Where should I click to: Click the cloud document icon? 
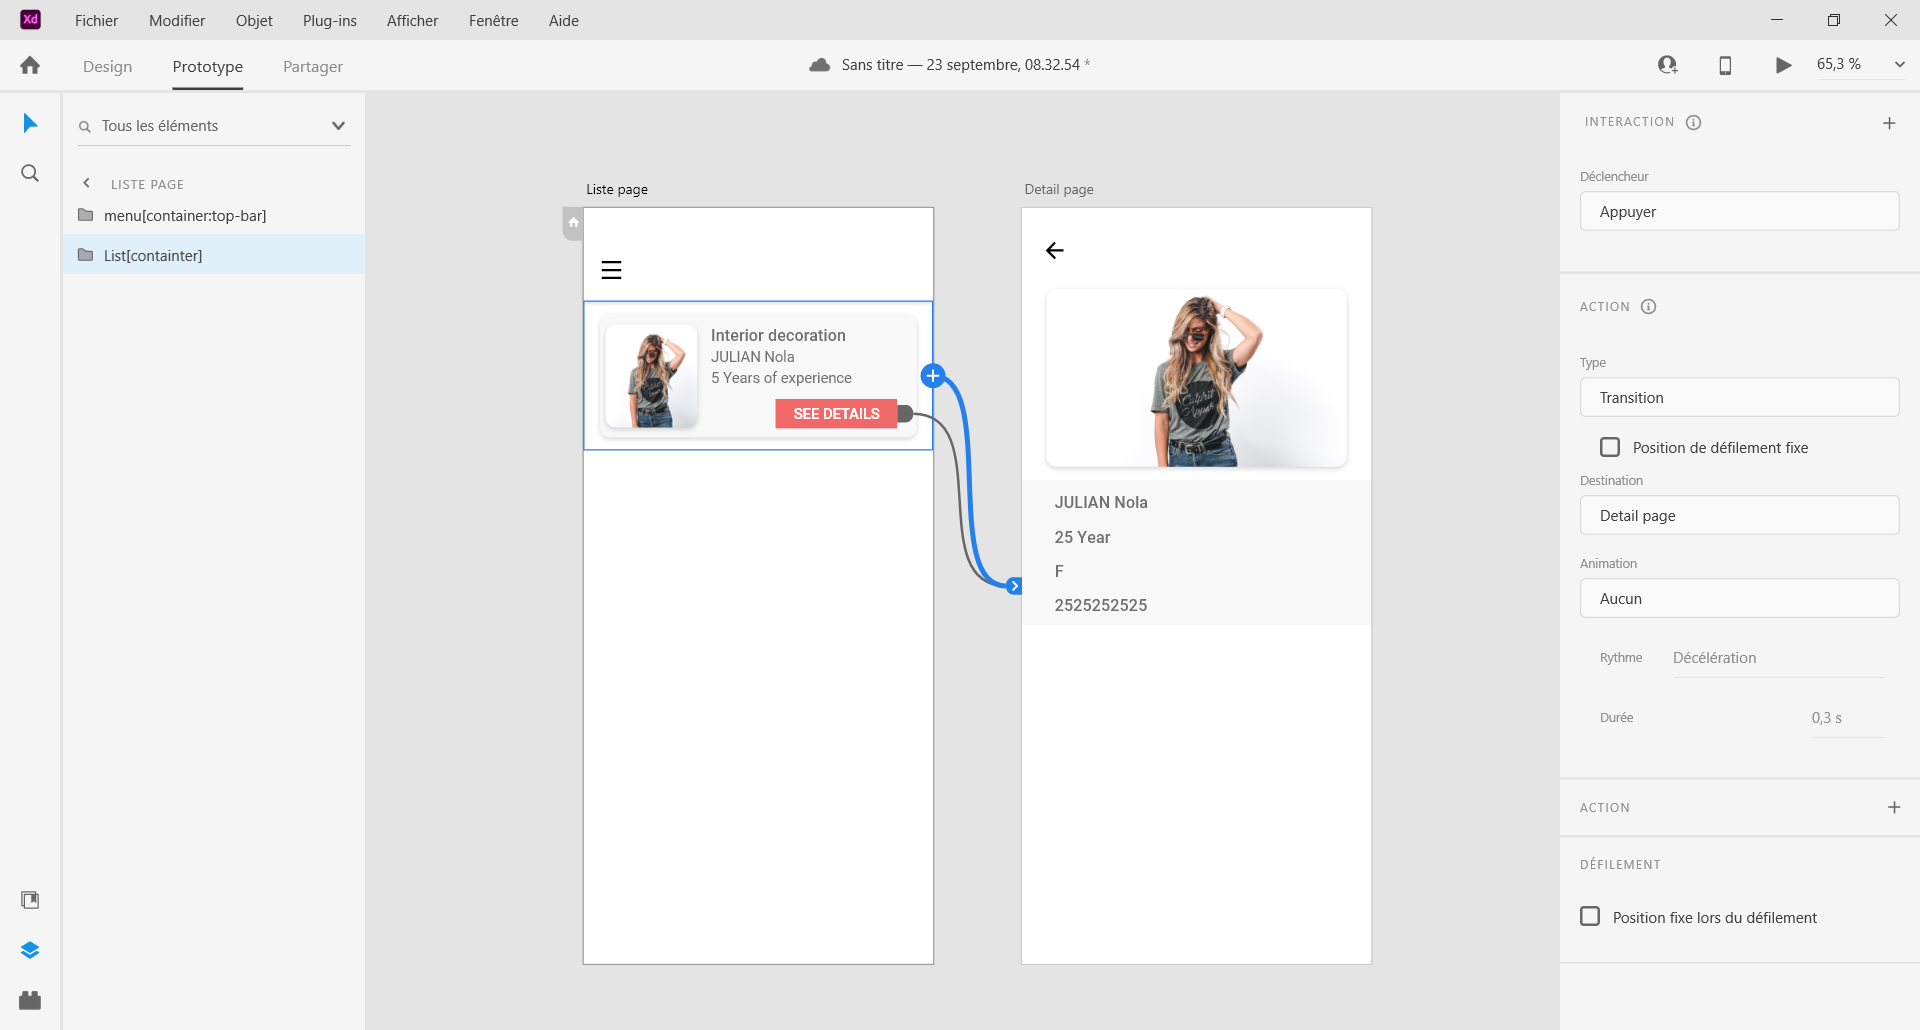point(820,65)
